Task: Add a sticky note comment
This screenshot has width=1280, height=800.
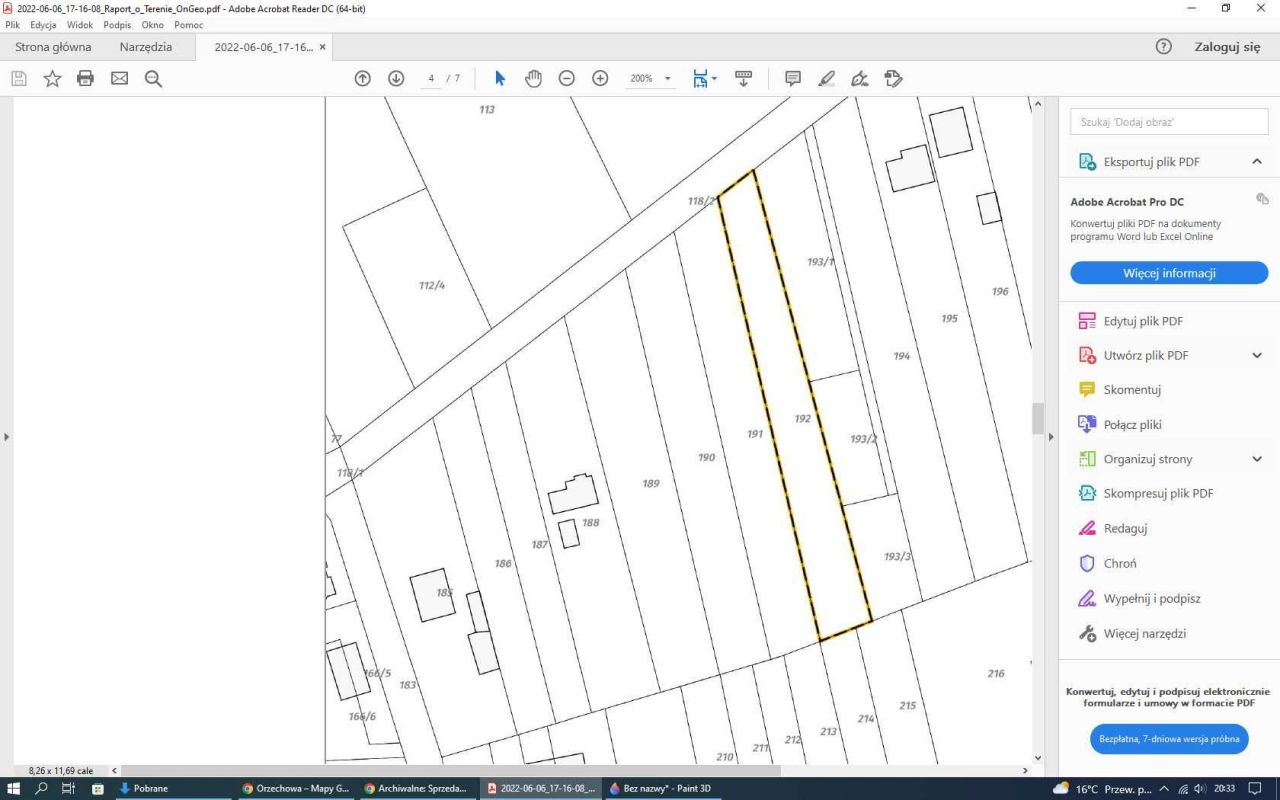Action: (793, 78)
